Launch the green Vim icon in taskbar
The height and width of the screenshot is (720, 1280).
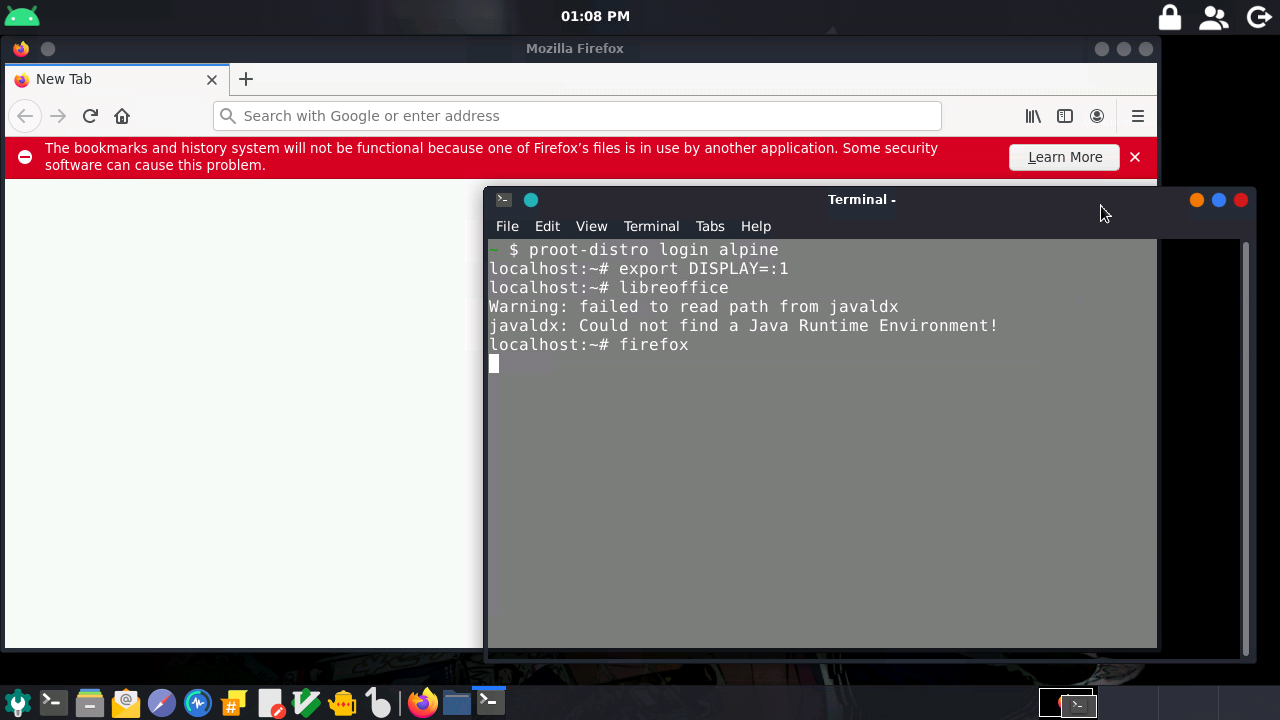pyautogui.click(x=306, y=703)
